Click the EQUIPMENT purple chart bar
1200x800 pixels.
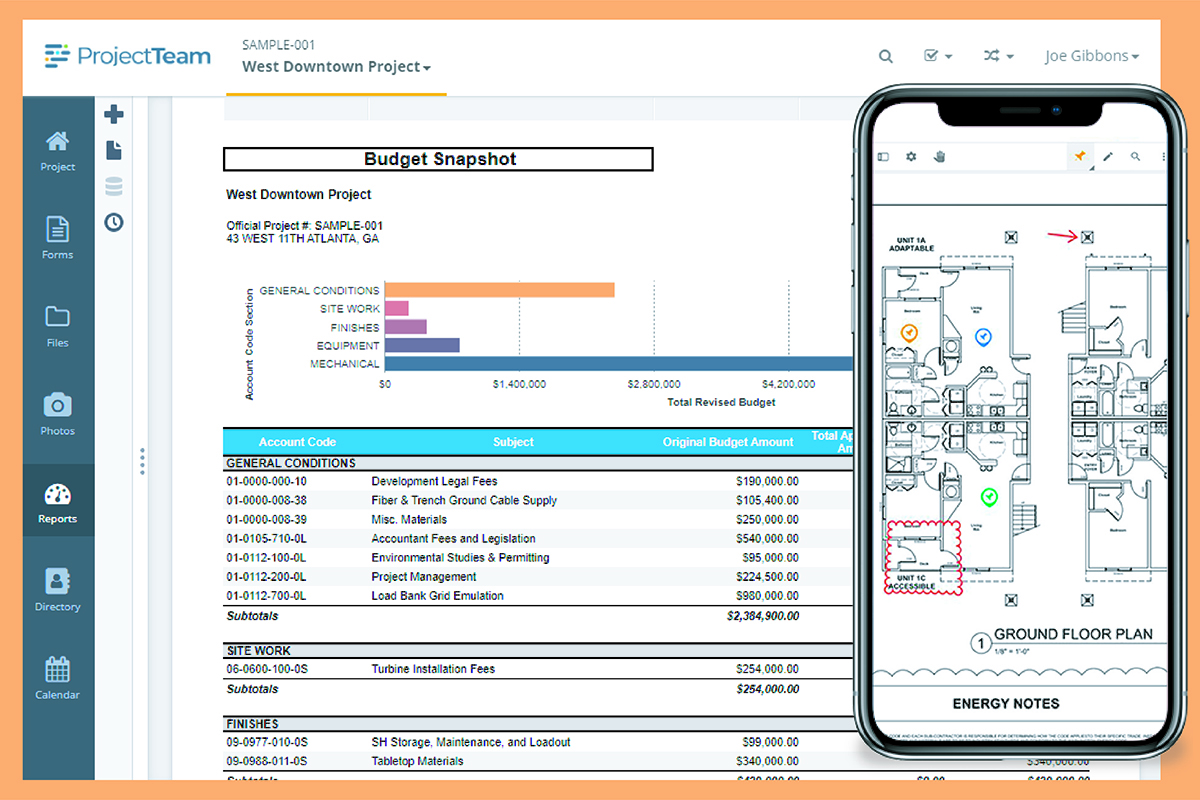pyautogui.click(x=422, y=345)
